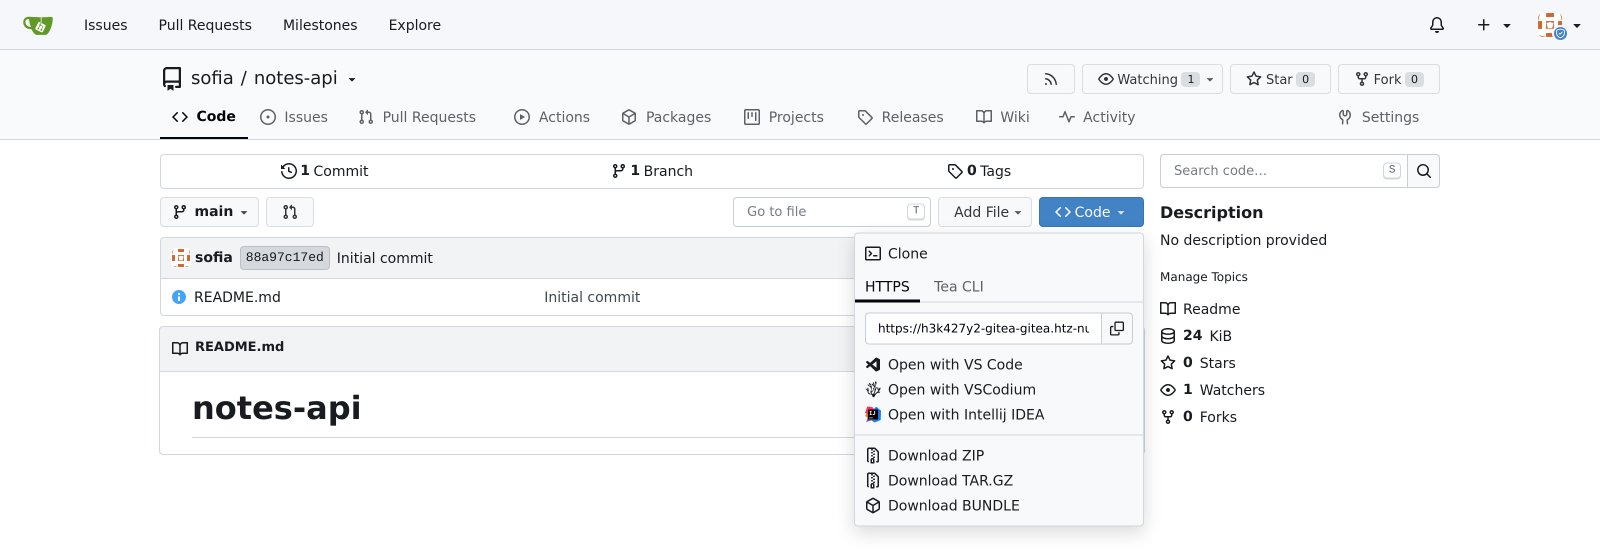This screenshot has height=550, width=1600.
Task: Open Initial commit message in header row
Action: (x=385, y=258)
